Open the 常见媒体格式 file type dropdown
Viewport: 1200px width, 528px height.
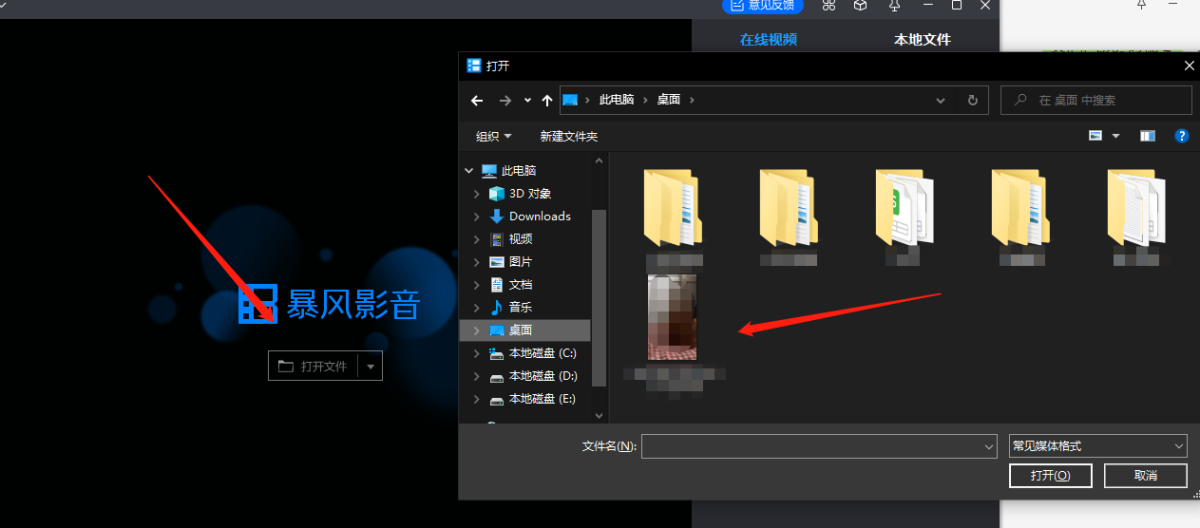[1097, 446]
